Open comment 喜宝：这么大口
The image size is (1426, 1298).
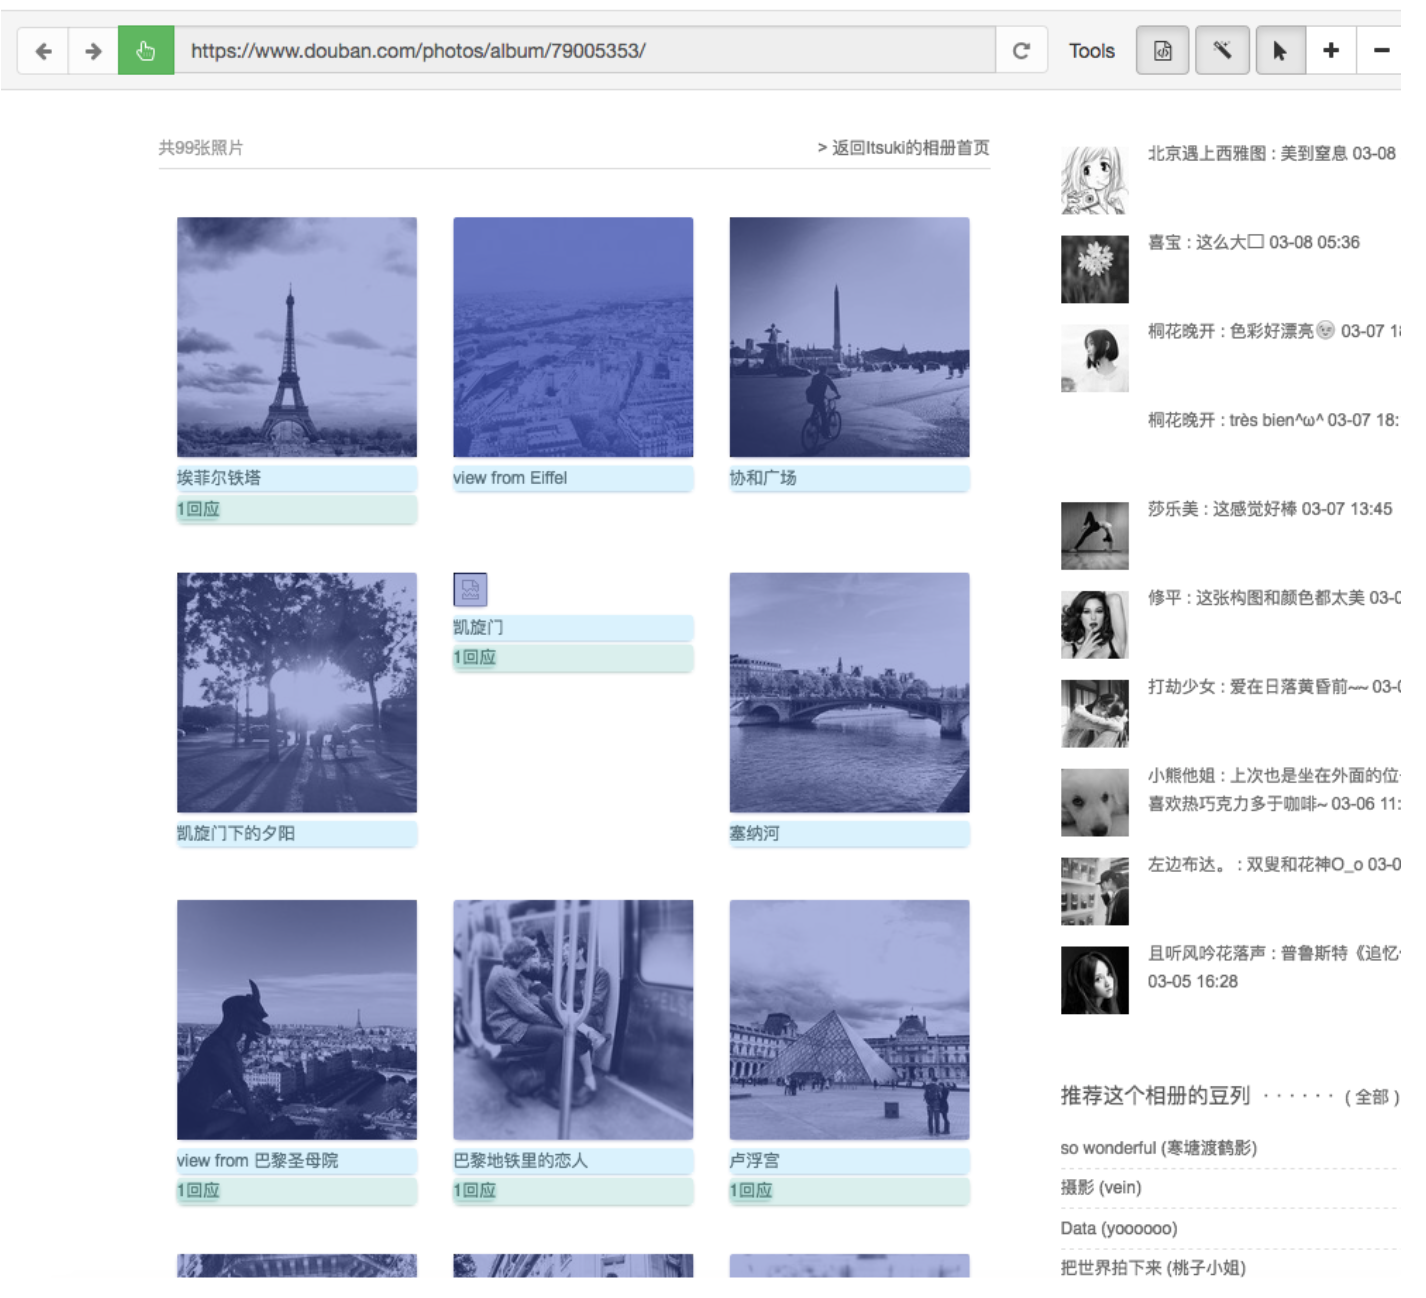click(1254, 243)
